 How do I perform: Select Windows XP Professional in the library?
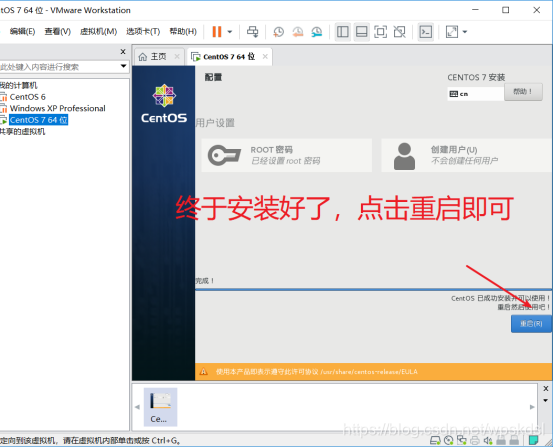pyautogui.click(x=58, y=108)
